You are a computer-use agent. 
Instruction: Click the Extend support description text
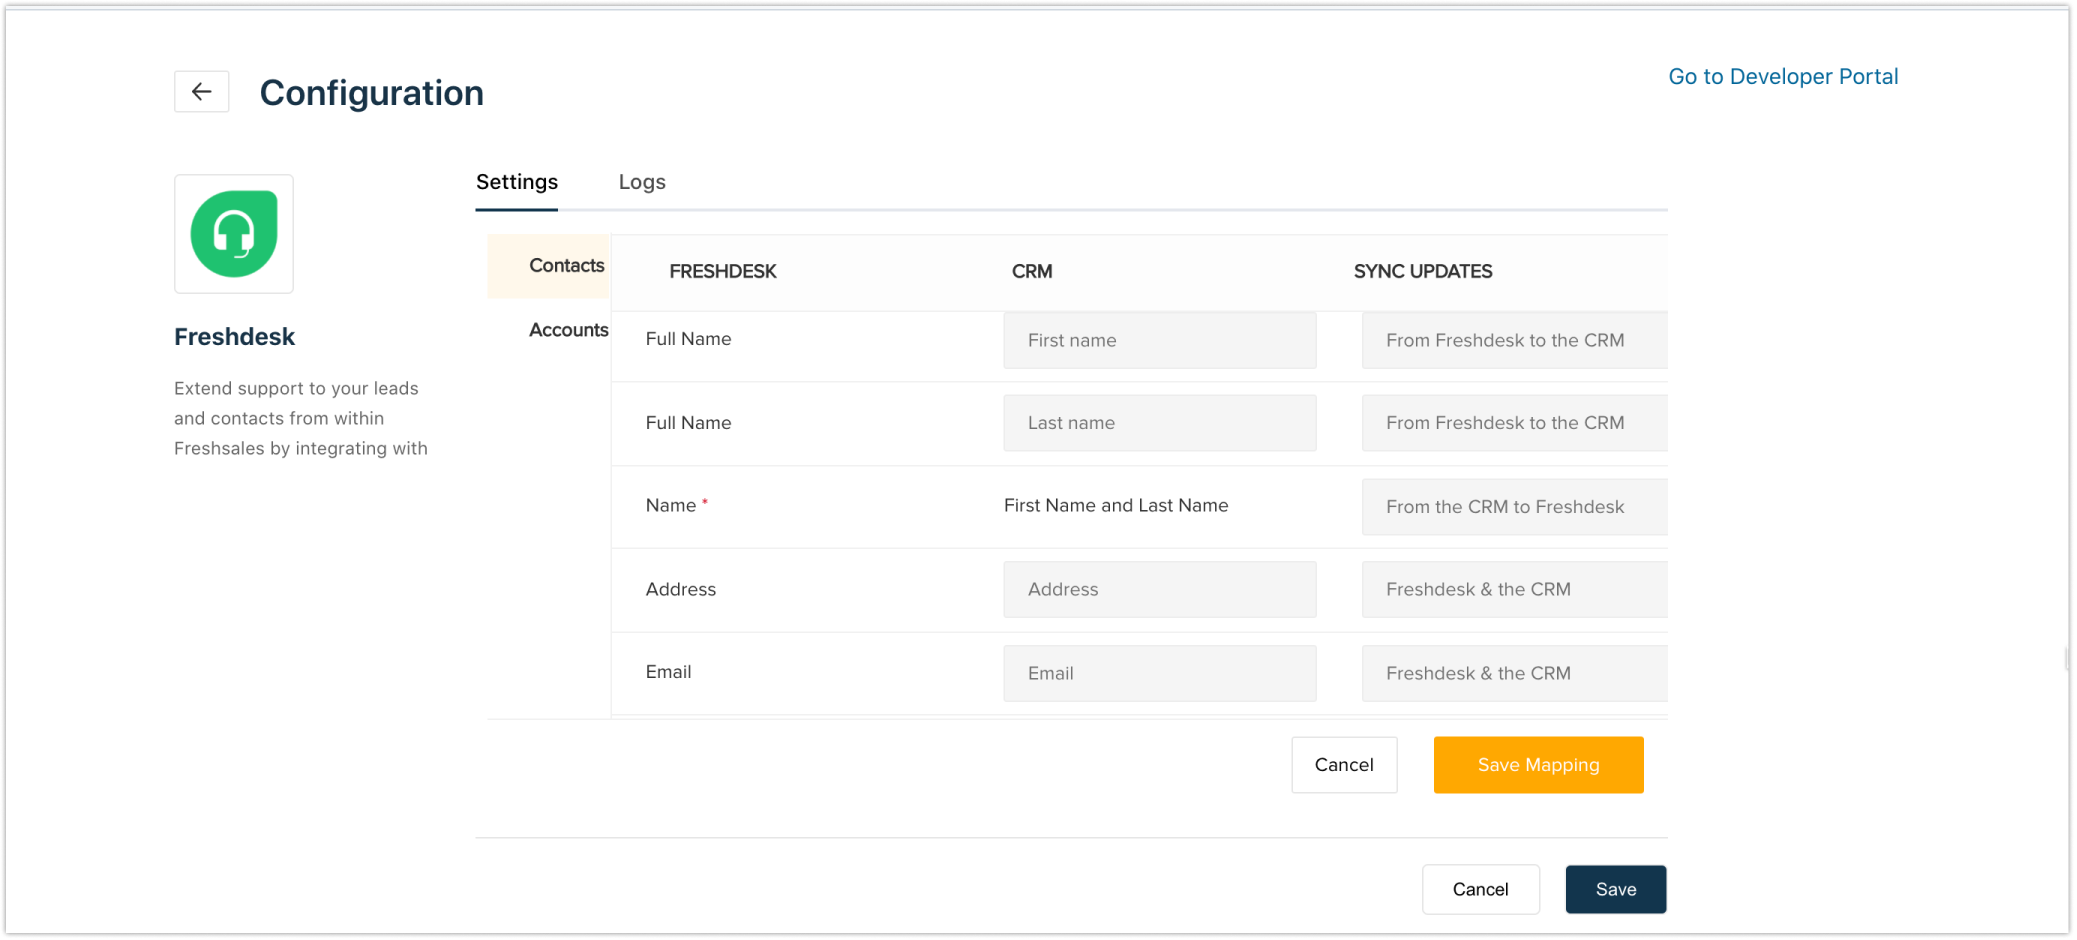300,418
